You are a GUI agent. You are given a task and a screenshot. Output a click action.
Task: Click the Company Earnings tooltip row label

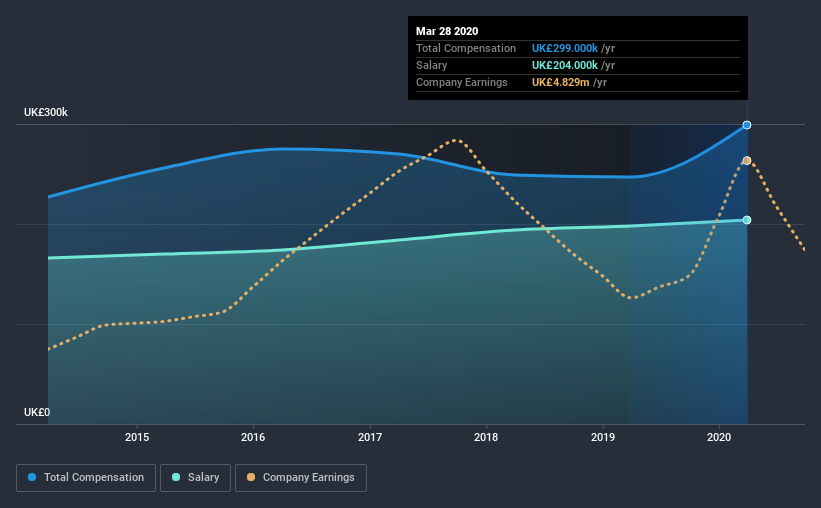click(x=461, y=83)
